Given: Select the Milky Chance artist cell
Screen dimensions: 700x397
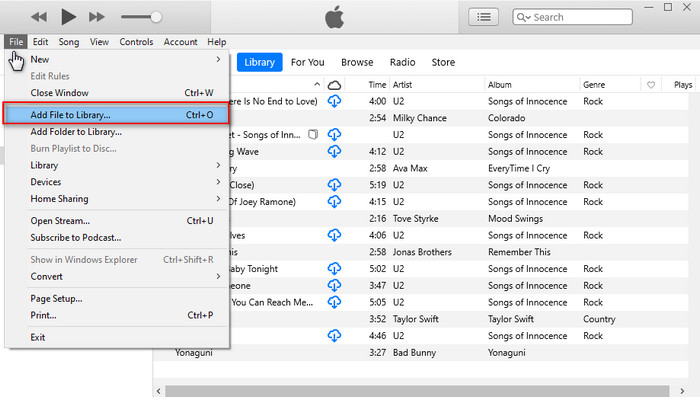Looking at the screenshot, I should (420, 118).
